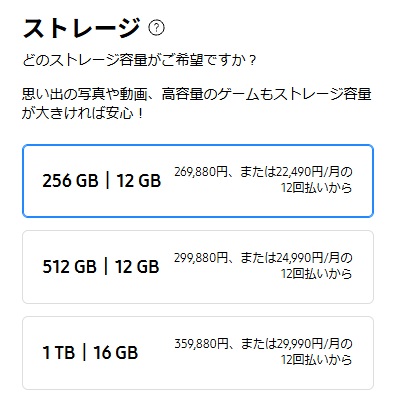Click the 思い出の写真や動画 description paragraph
406x401 pixels.
click(x=197, y=104)
